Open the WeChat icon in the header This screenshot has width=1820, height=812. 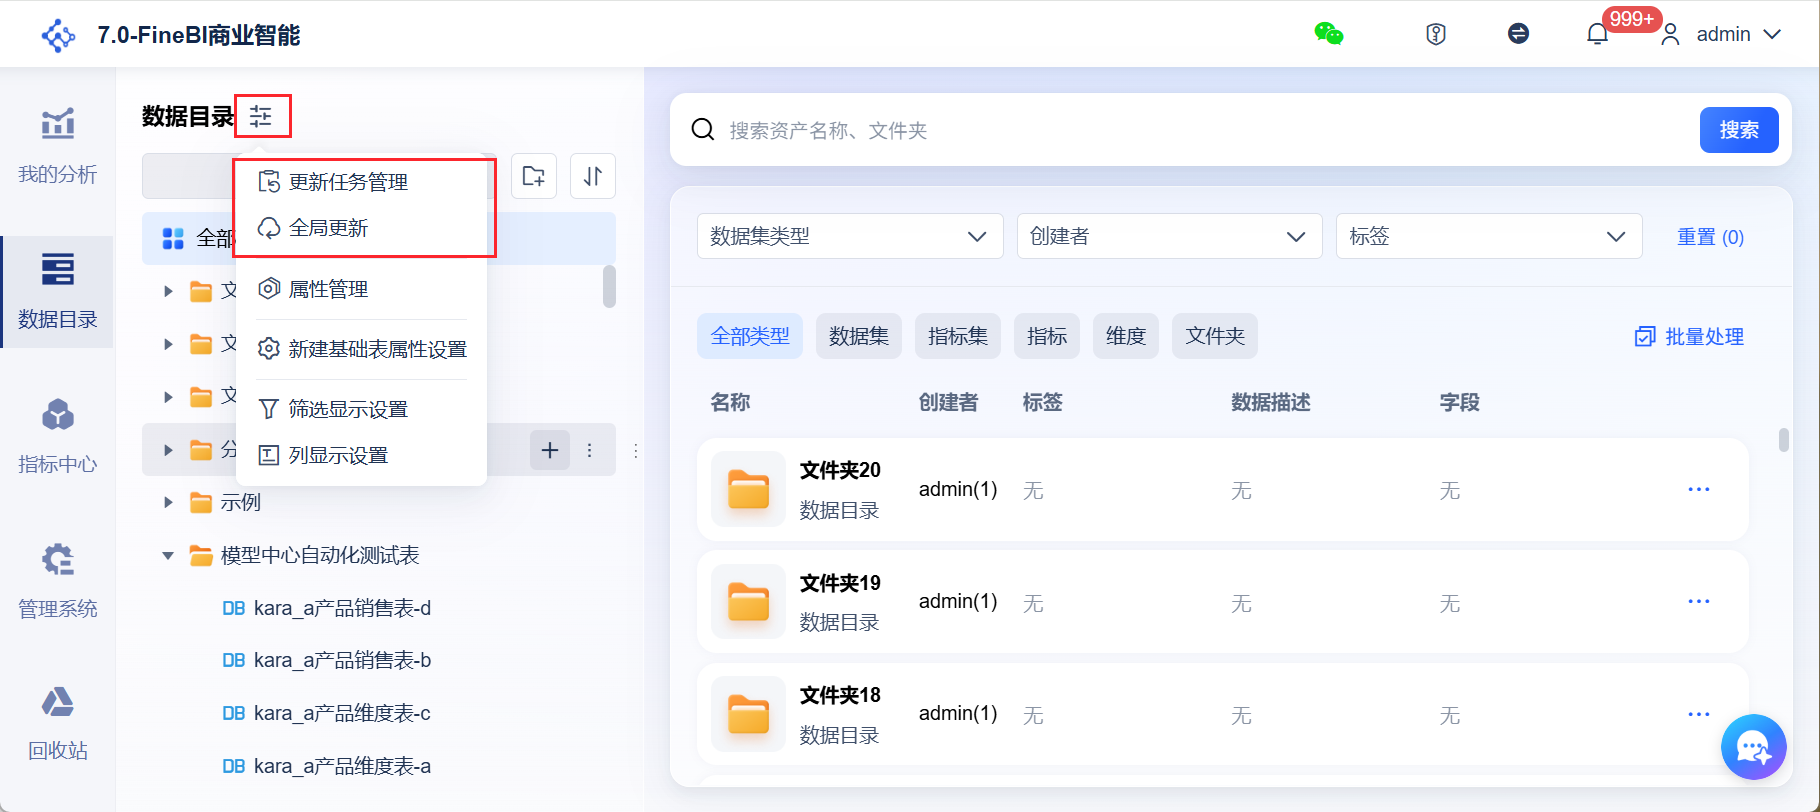[1328, 34]
